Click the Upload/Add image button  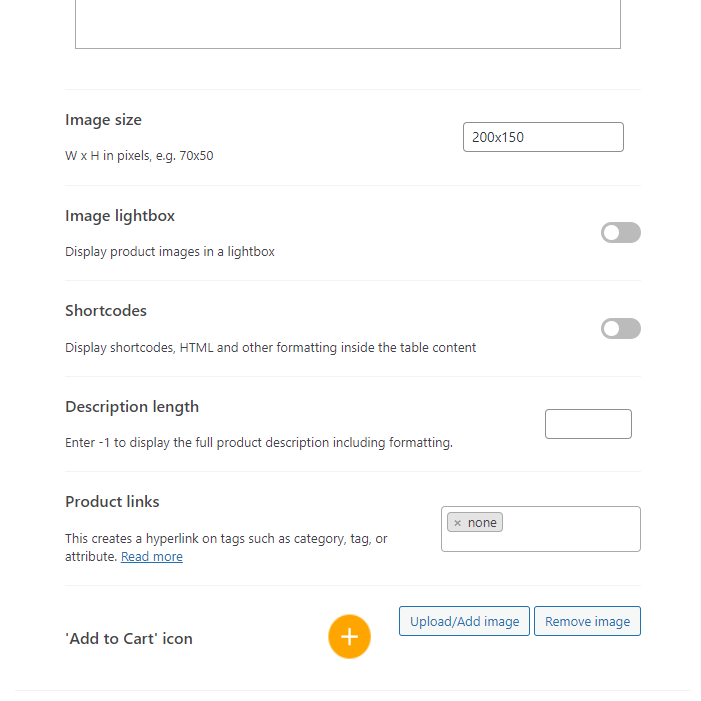[464, 621]
